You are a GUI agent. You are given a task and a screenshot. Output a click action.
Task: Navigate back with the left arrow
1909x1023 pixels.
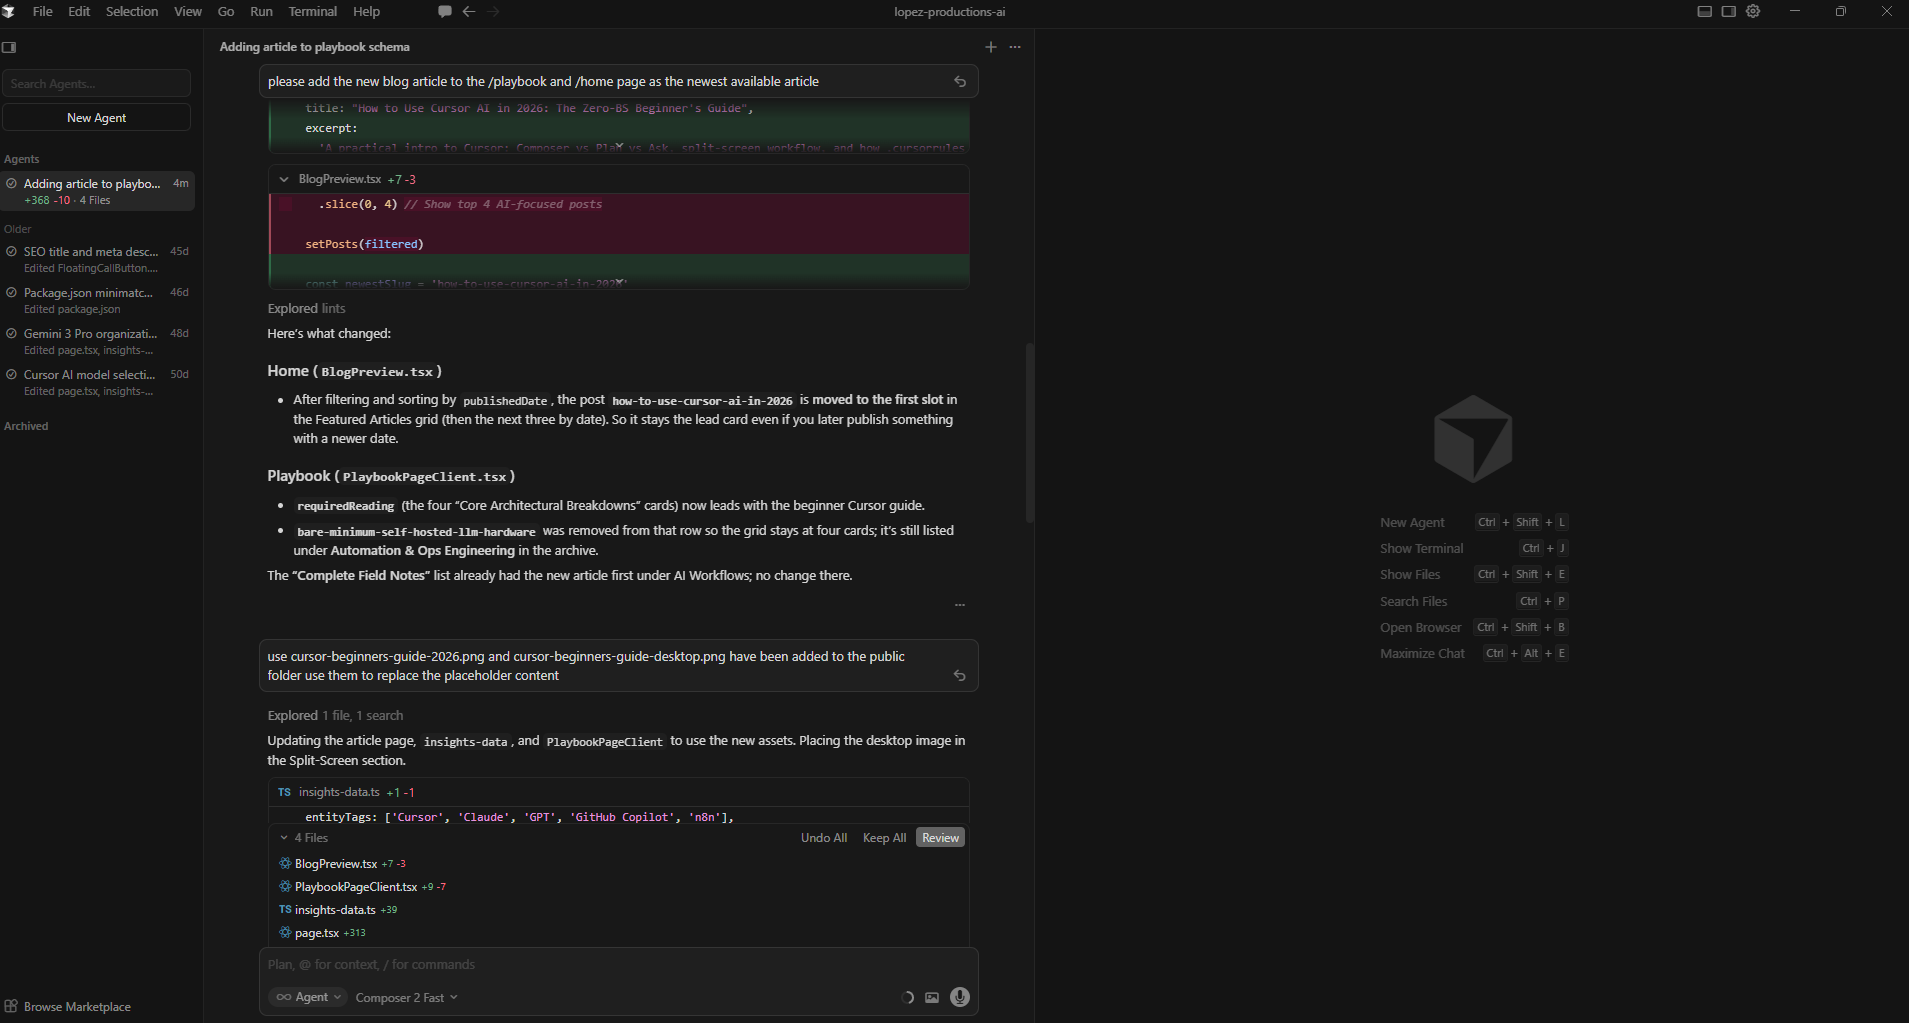[469, 12]
